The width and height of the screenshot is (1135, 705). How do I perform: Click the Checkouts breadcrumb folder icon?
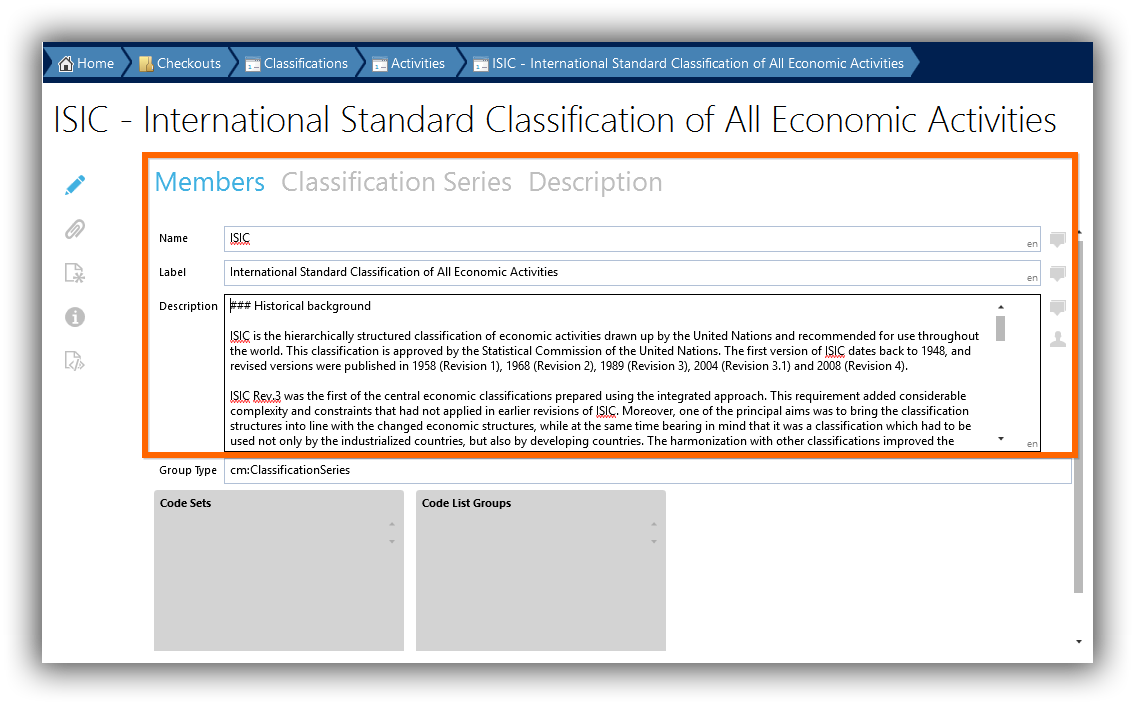[x=145, y=64]
